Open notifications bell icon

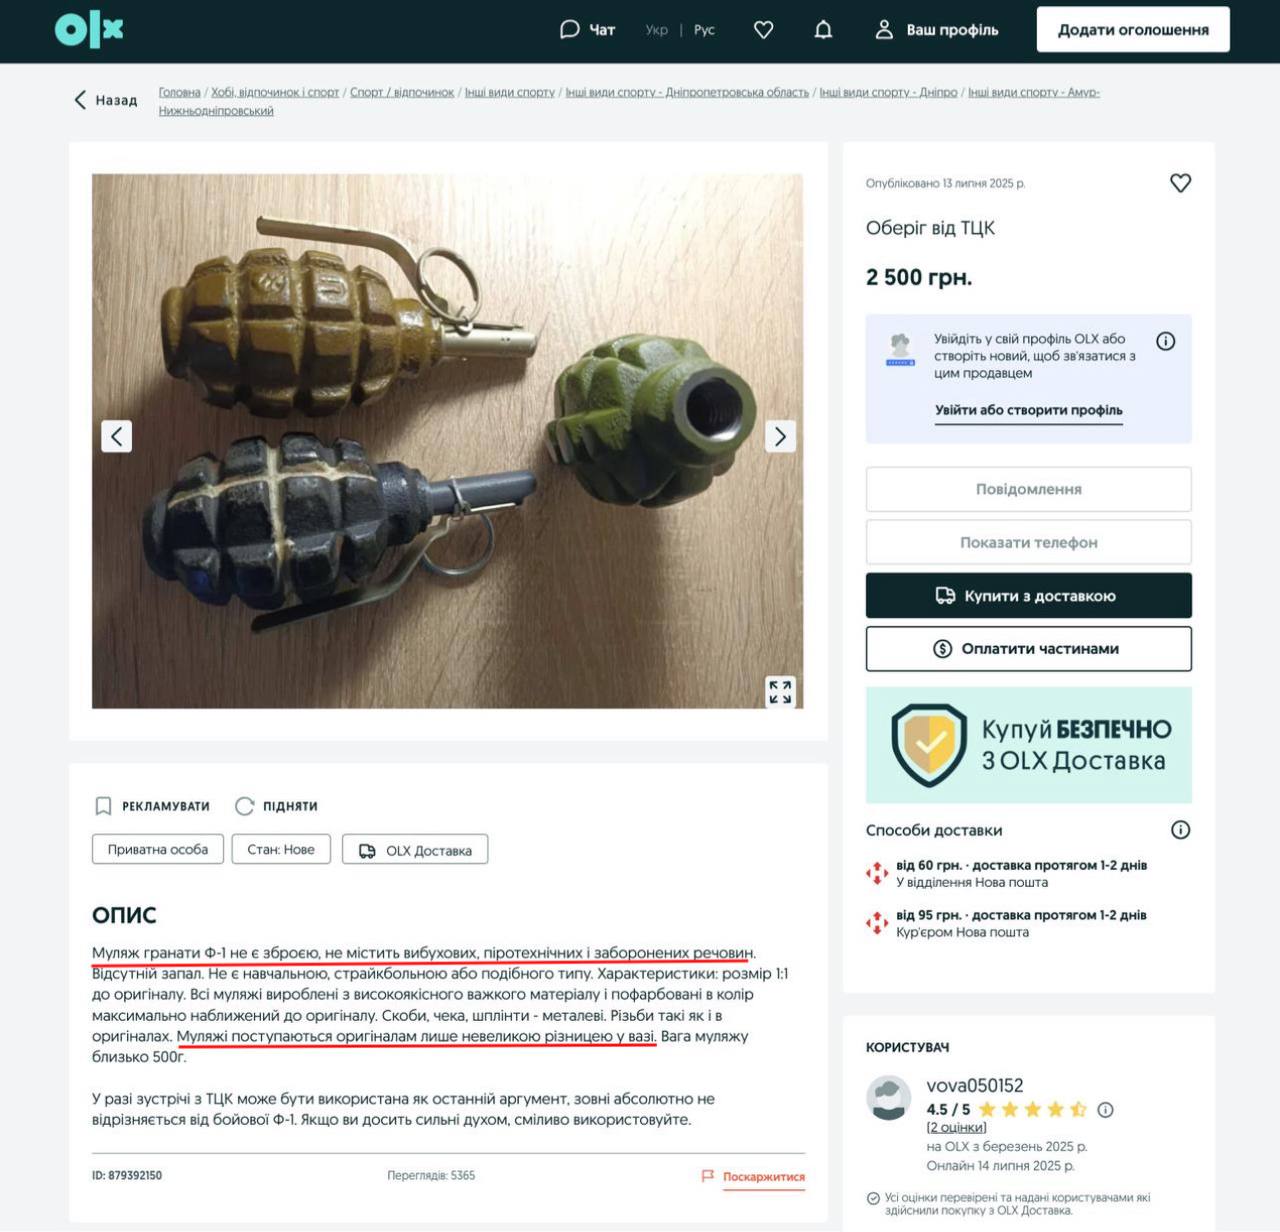tap(823, 30)
